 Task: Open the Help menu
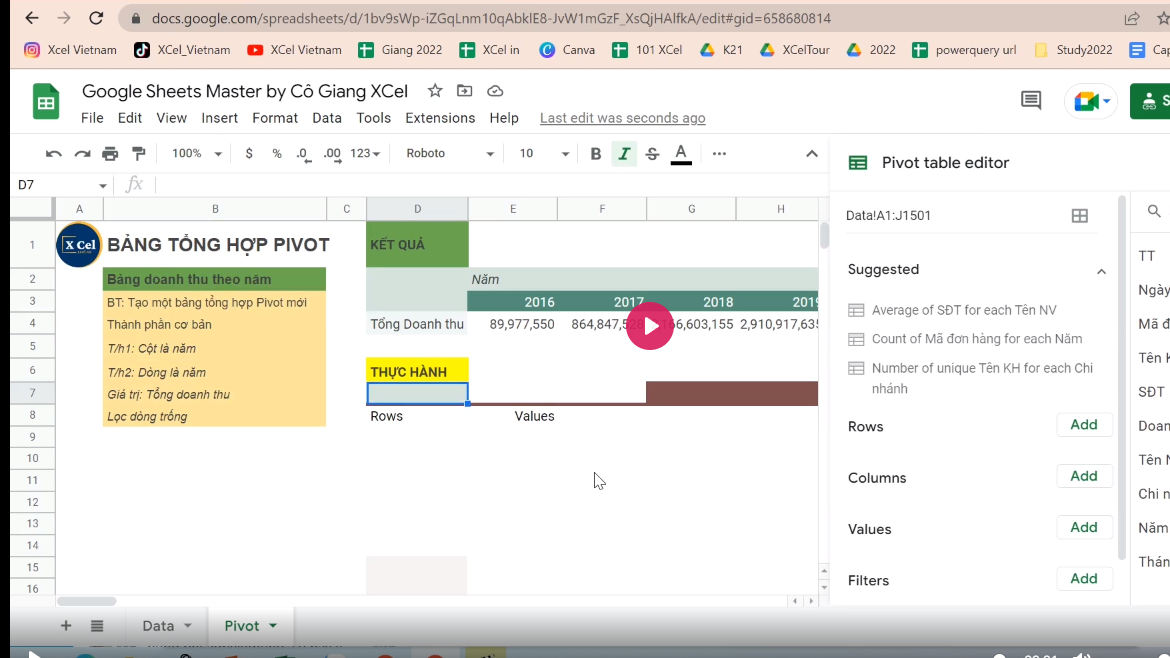[504, 118]
